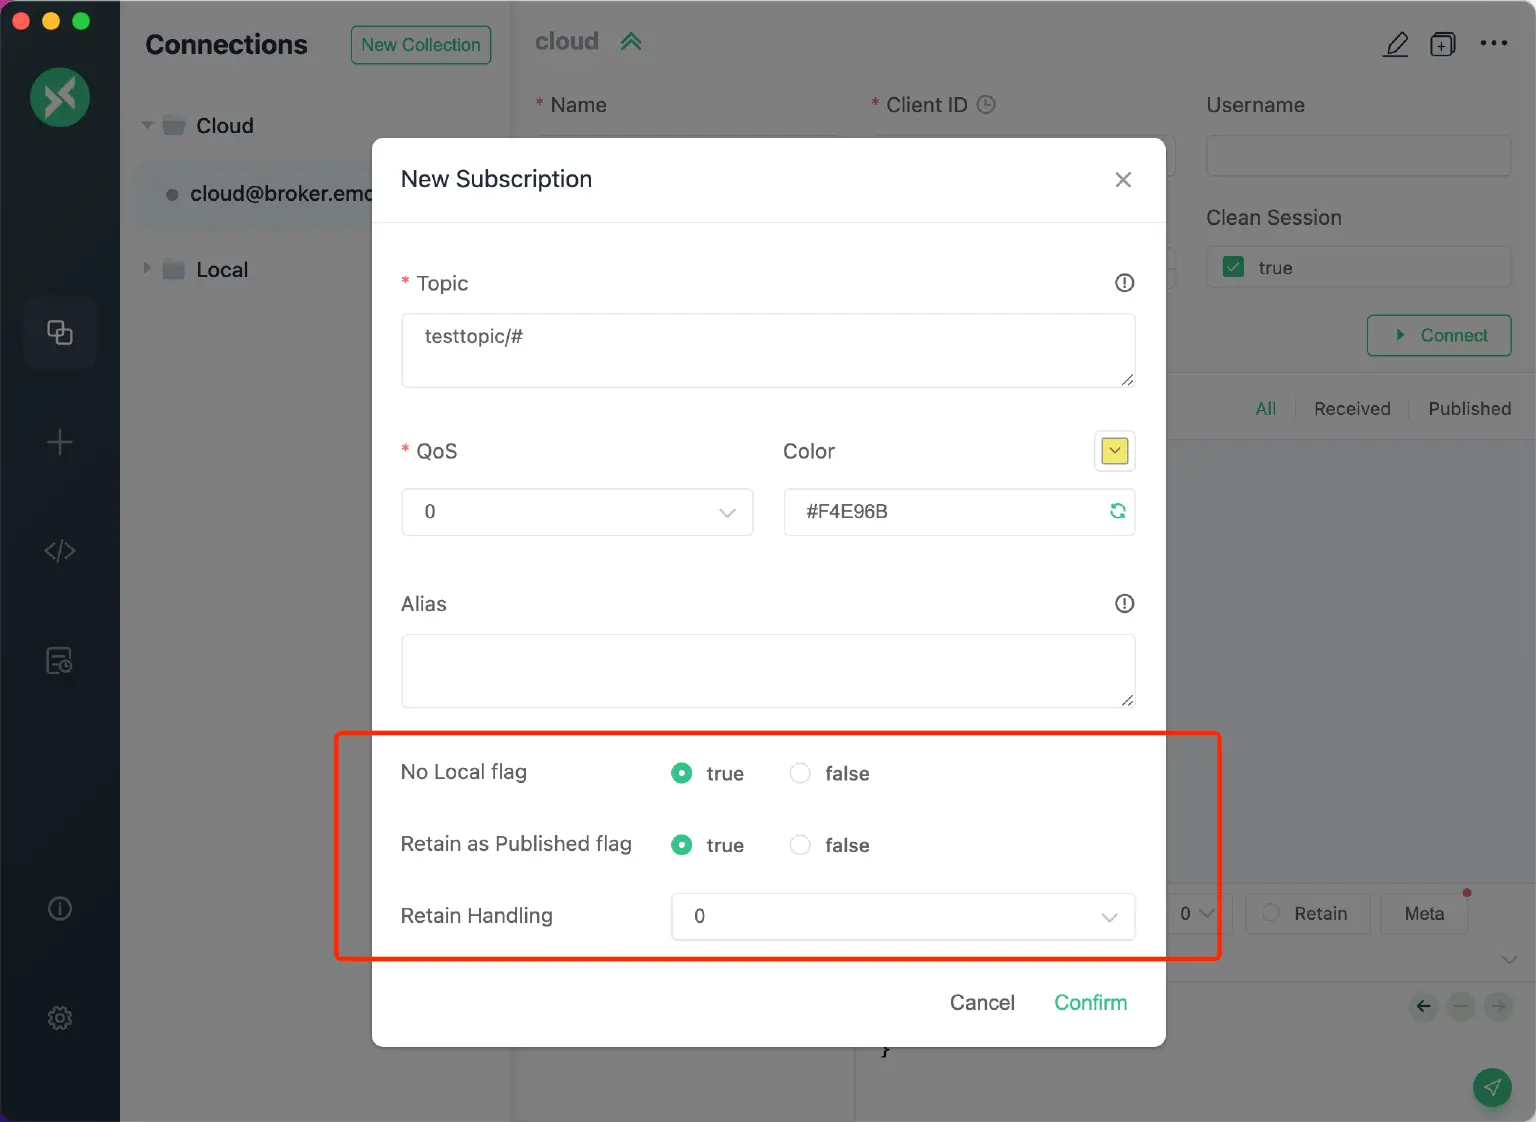This screenshot has height=1122, width=1536.
Task: Set No Local flag to false
Action: (x=800, y=773)
